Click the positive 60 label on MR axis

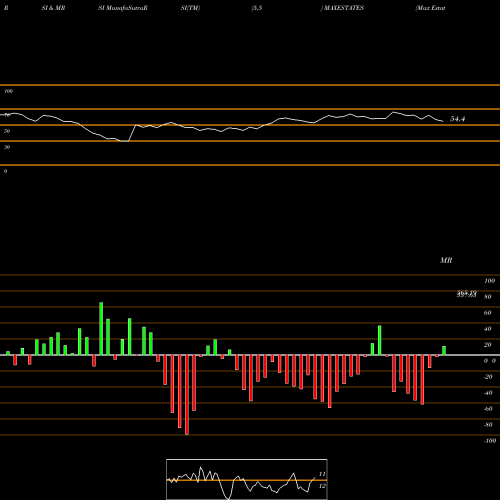(x=488, y=313)
